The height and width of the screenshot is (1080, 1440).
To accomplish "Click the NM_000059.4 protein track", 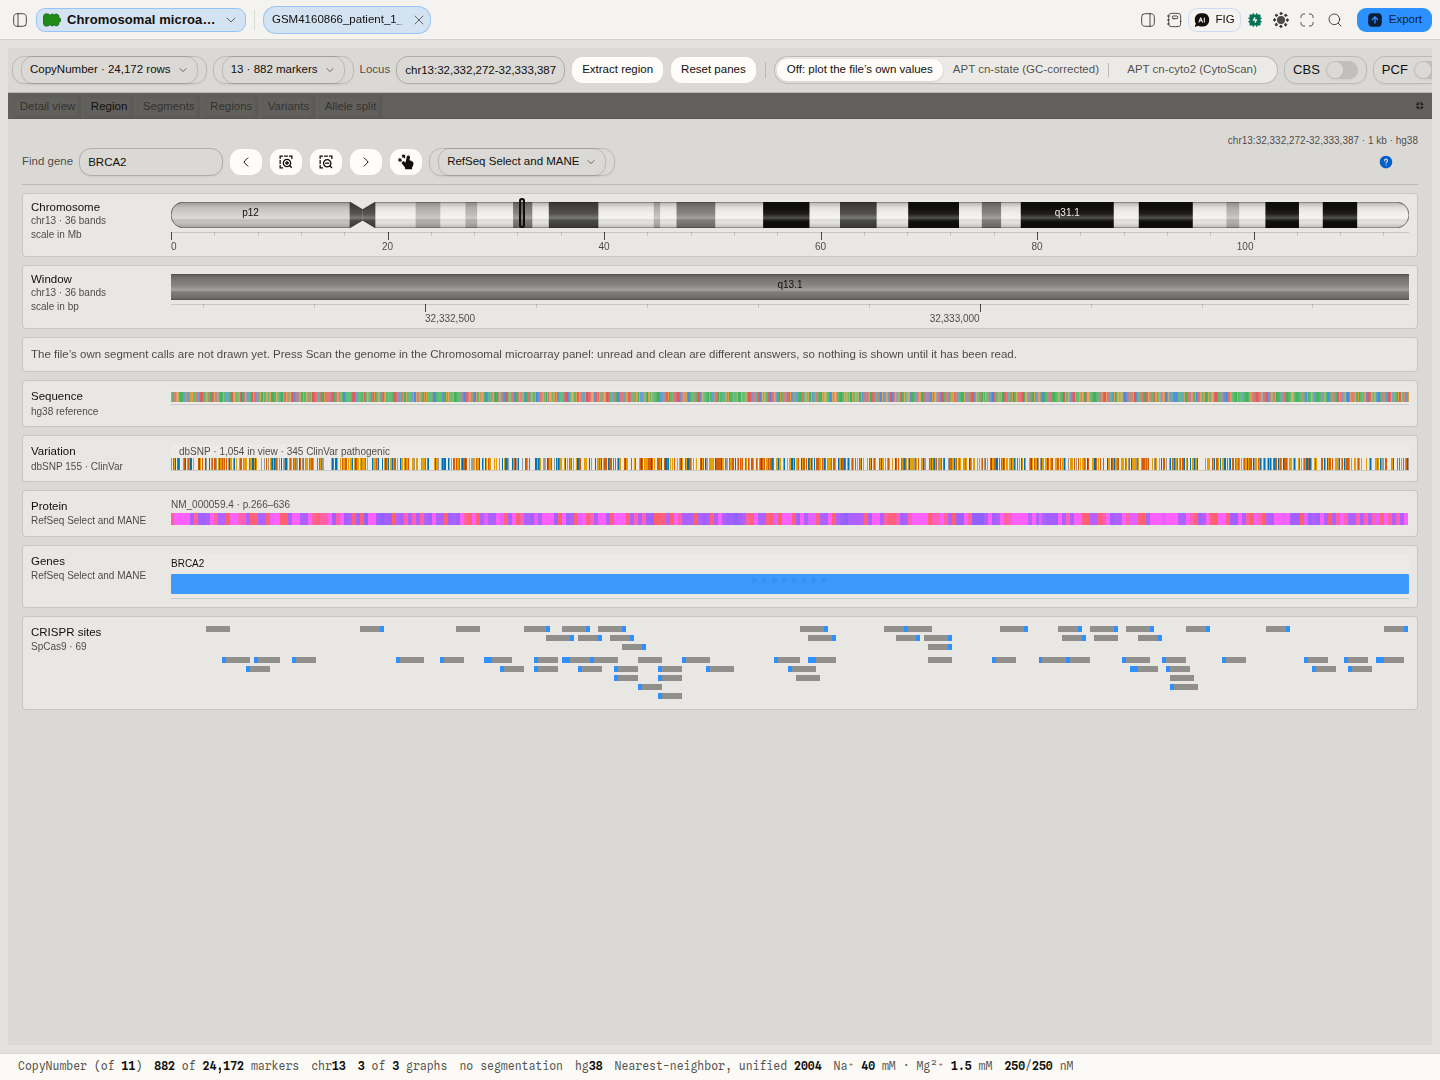I will point(790,519).
